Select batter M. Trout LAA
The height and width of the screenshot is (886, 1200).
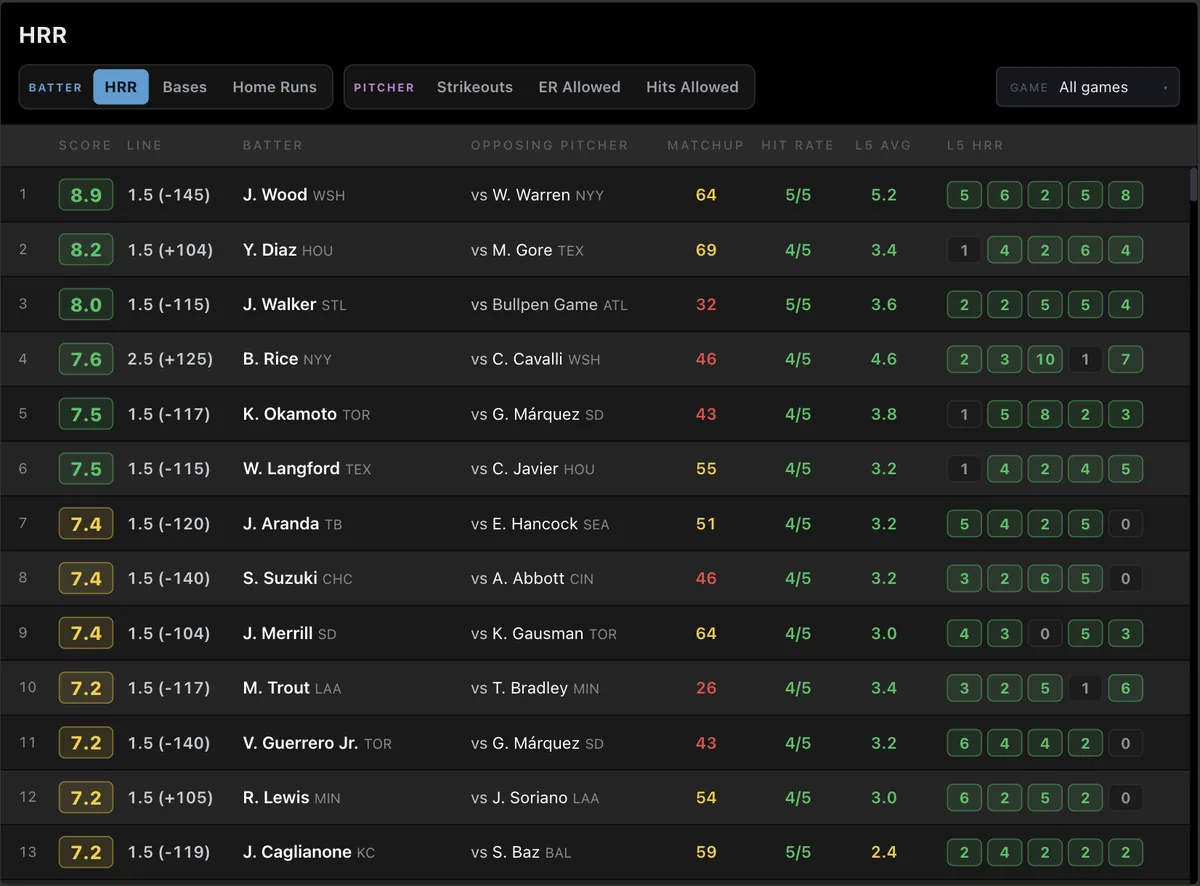click(x=293, y=688)
